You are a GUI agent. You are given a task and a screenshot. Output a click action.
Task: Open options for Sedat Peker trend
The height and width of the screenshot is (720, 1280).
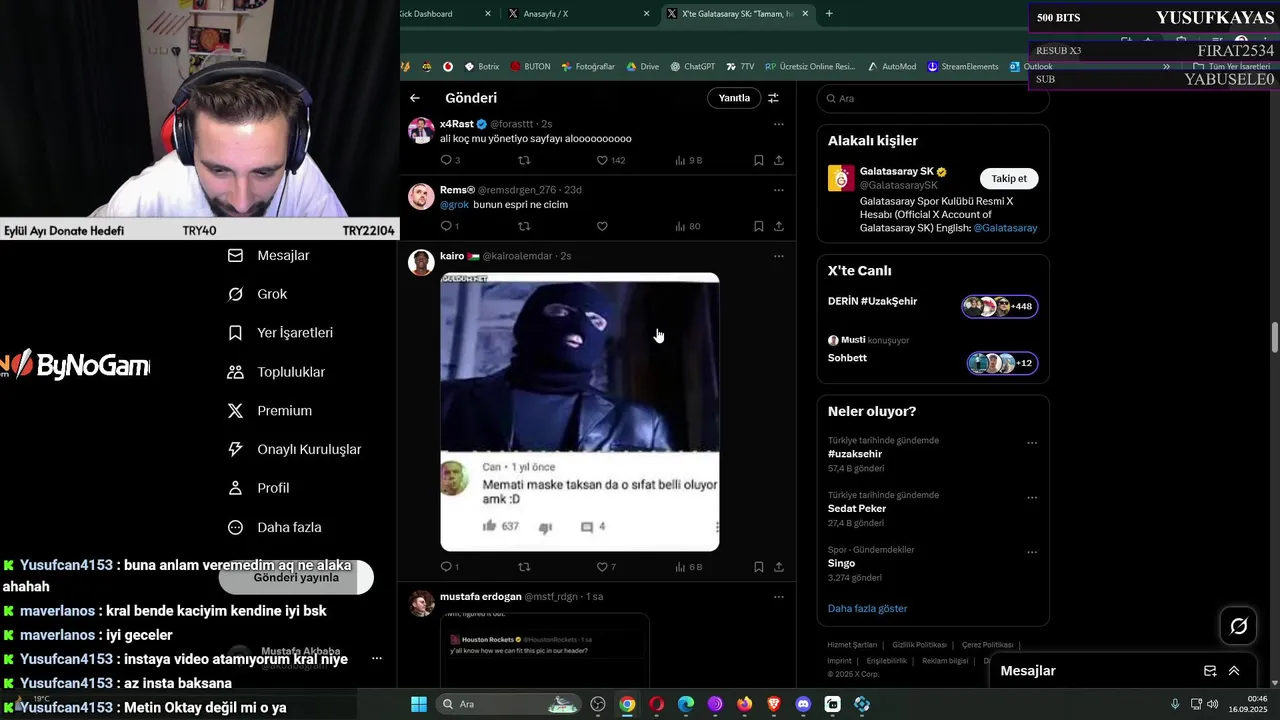tap(1032, 497)
